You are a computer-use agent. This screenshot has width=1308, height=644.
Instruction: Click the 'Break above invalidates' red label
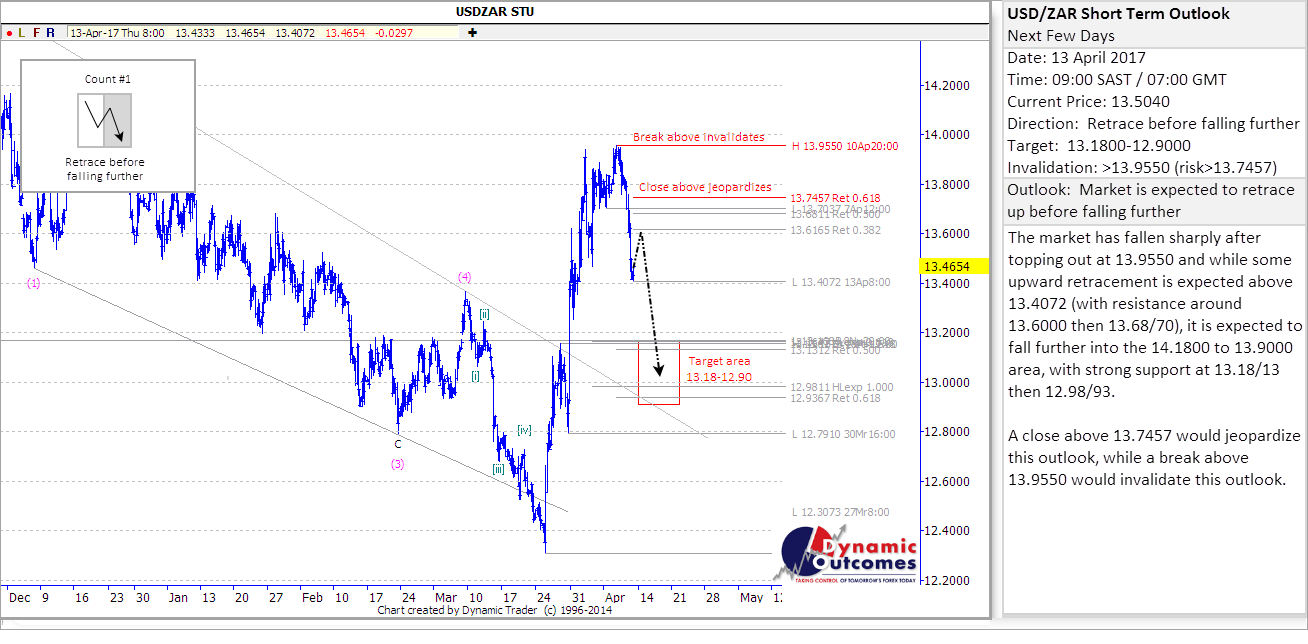699,137
